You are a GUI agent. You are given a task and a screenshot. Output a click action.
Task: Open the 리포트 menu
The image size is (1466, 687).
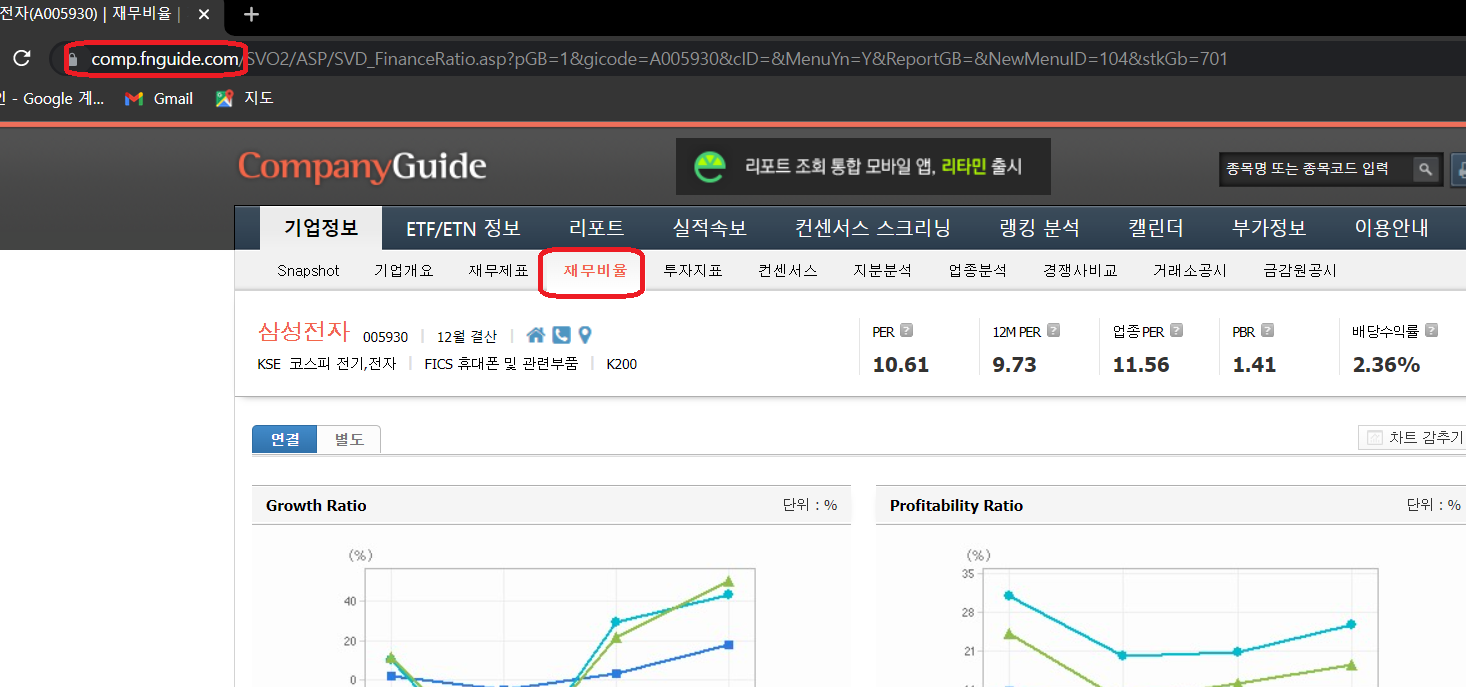point(596,228)
